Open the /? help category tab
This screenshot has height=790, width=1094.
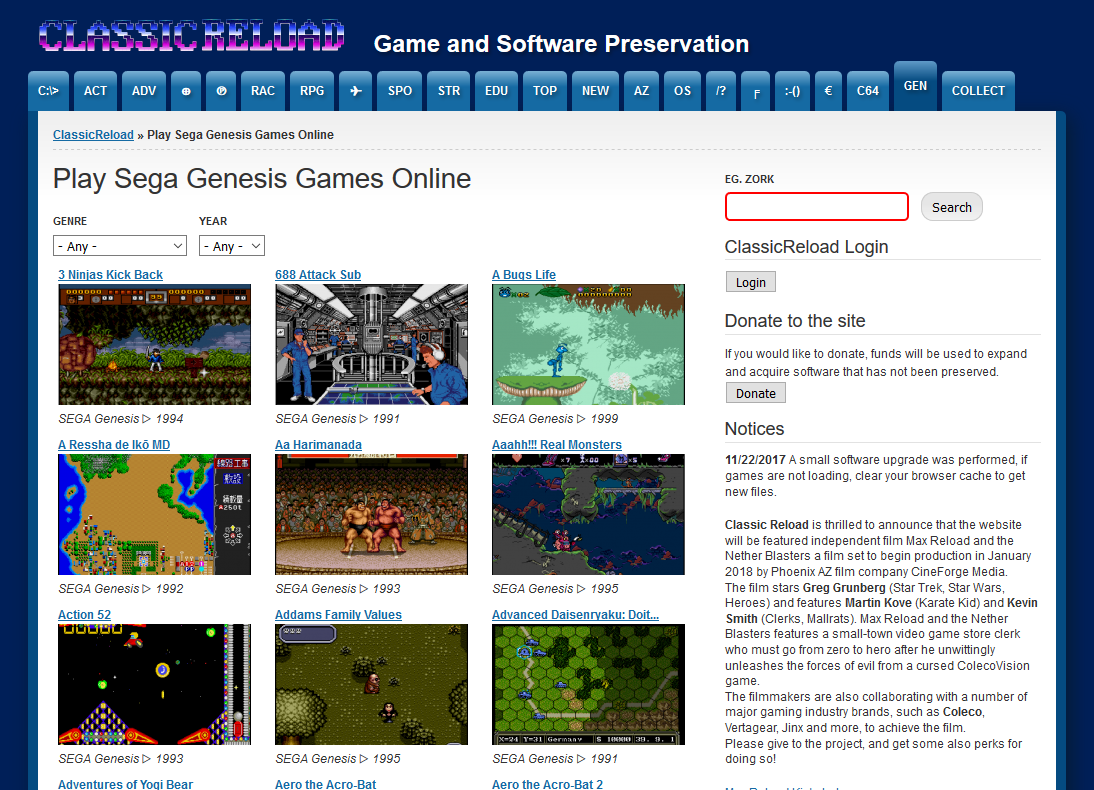coord(721,90)
